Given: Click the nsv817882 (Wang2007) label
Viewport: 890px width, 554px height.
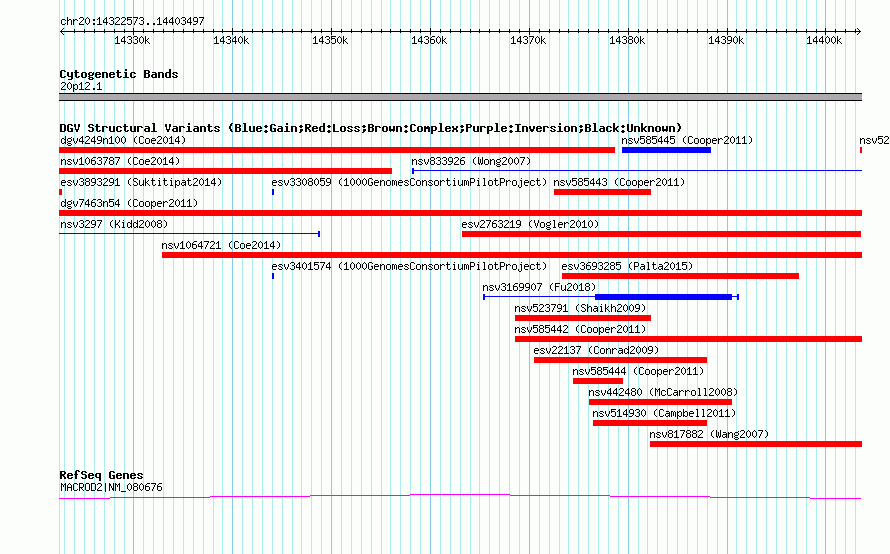Looking at the screenshot, I should point(709,434).
